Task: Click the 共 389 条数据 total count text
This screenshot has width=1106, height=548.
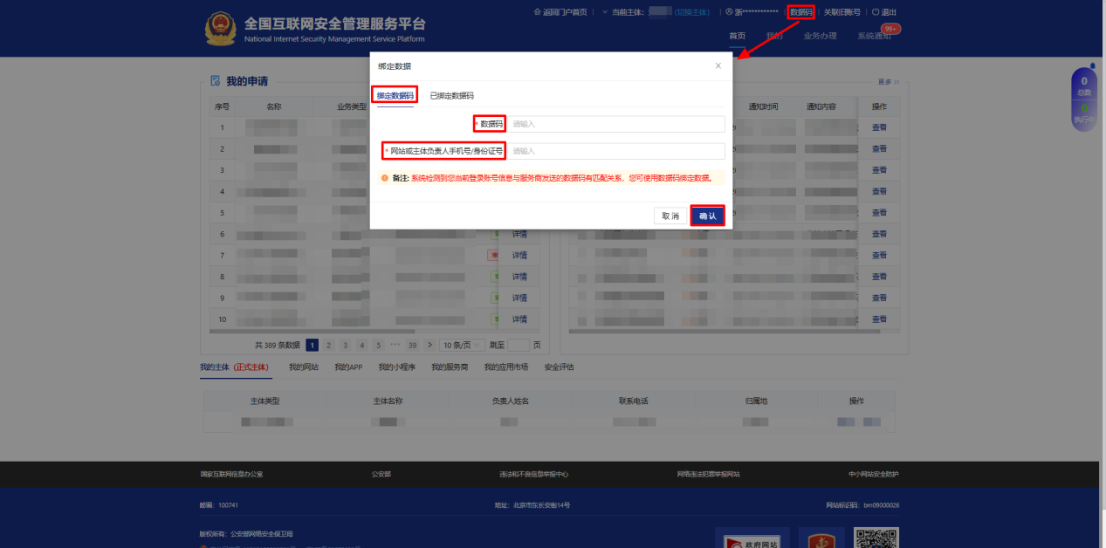Action: pyautogui.click(x=277, y=345)
